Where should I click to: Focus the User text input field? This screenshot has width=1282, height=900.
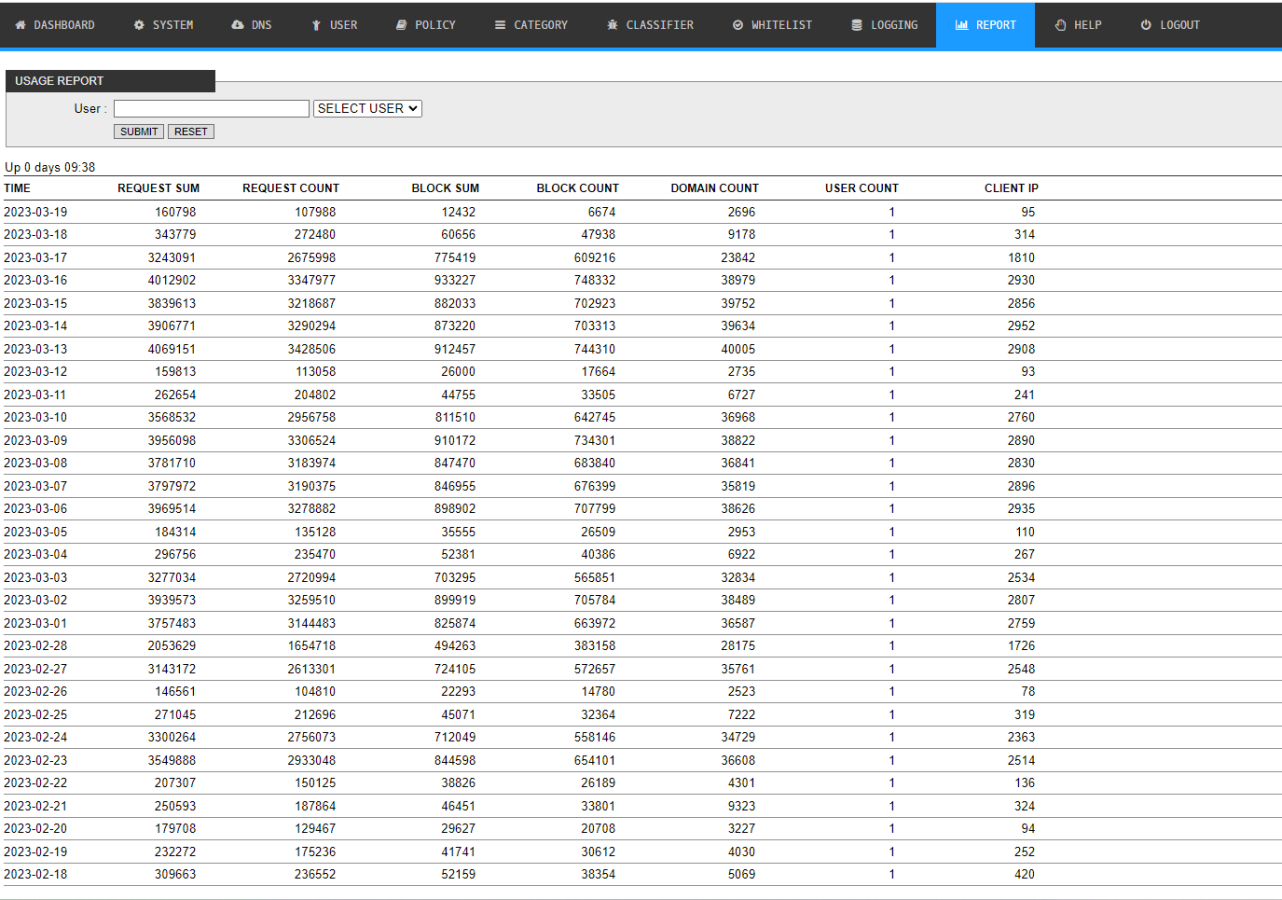[212, 108]
